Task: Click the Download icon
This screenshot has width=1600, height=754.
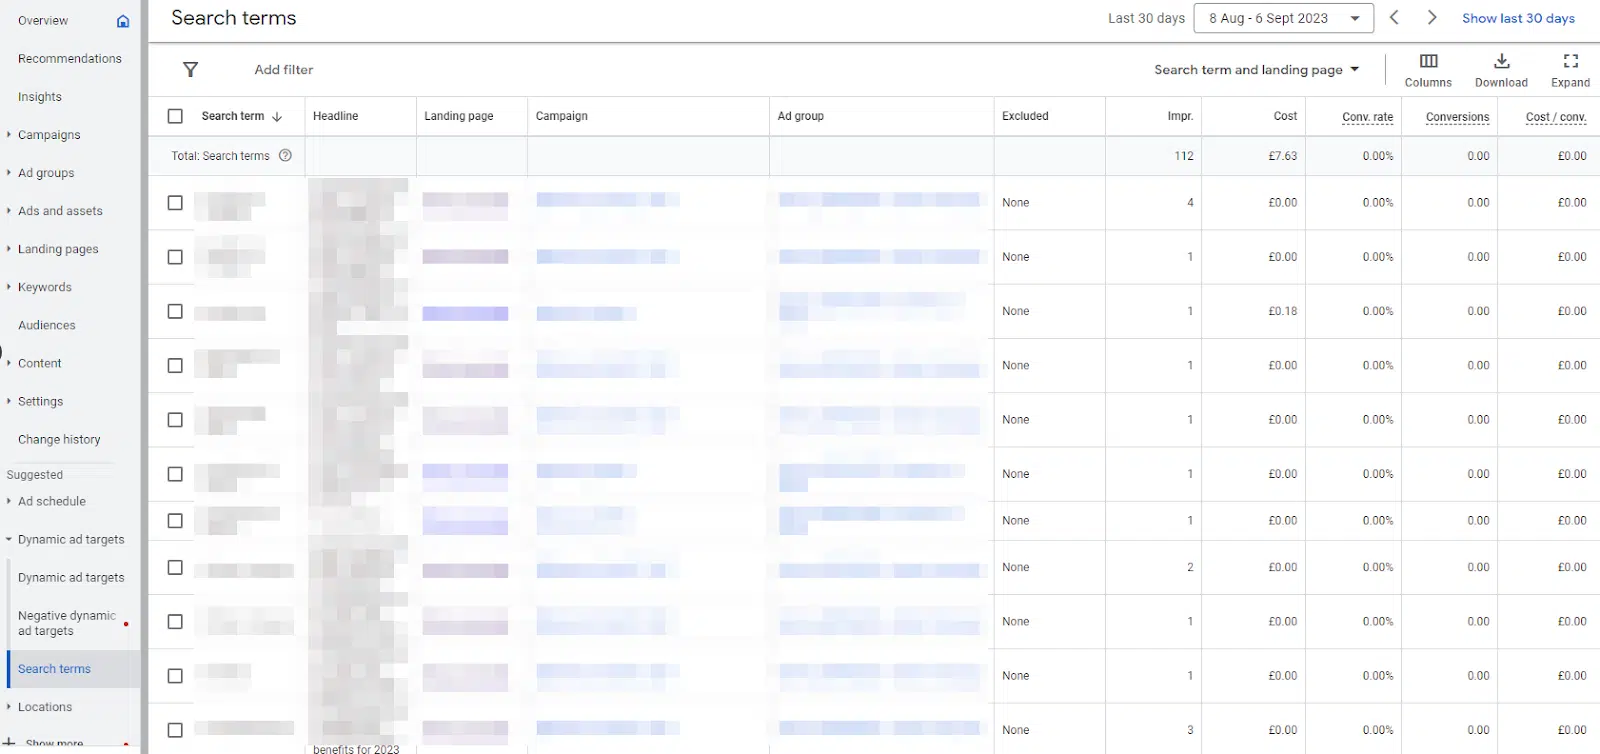Action: 1501,61
